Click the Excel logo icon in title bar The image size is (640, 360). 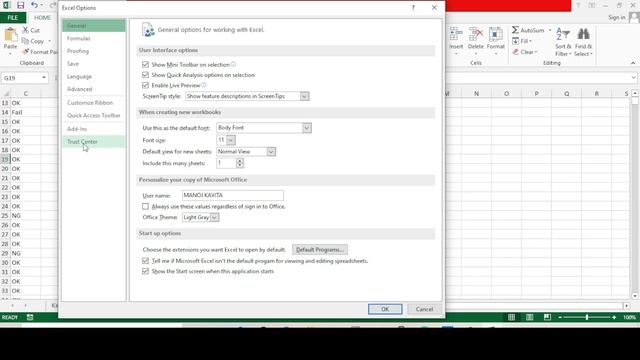pyautogui.click(x=6, y=5)
